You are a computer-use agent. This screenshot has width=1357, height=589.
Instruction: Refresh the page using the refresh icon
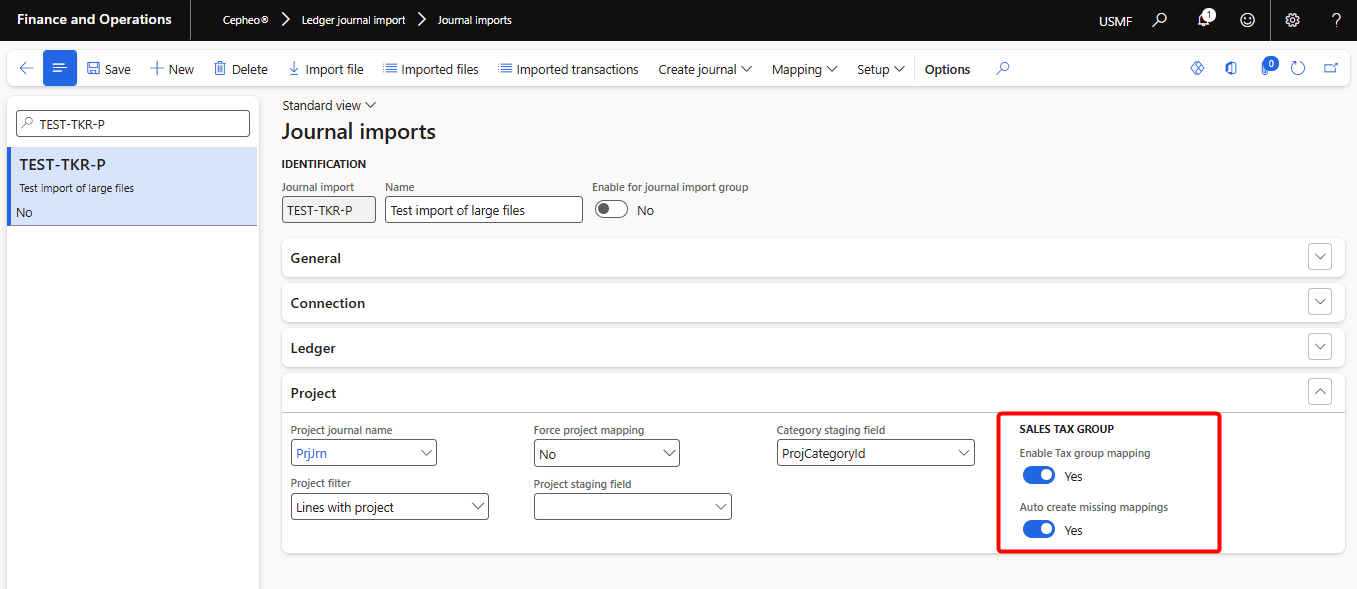1298,69
